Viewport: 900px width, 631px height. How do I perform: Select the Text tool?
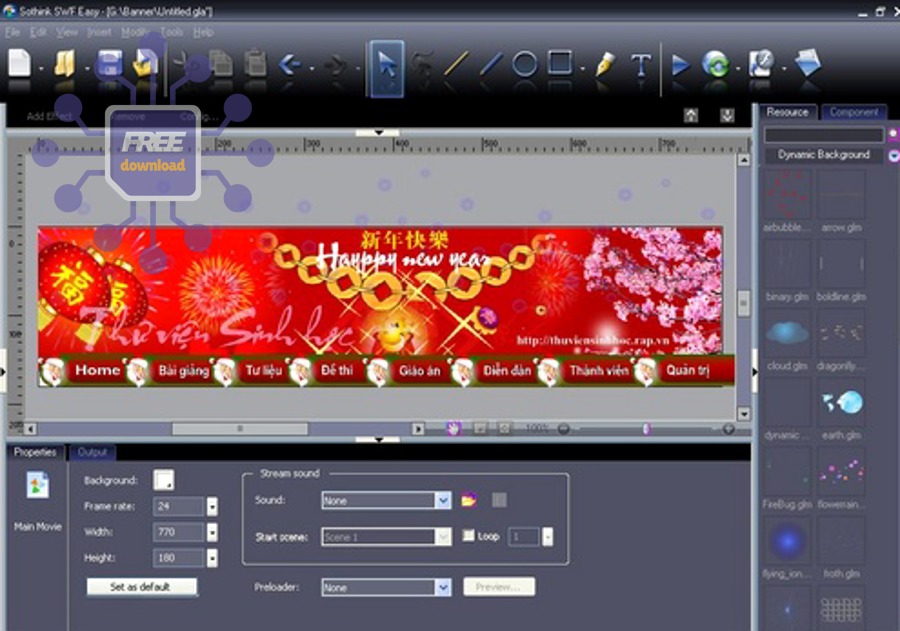pos(641,65)
